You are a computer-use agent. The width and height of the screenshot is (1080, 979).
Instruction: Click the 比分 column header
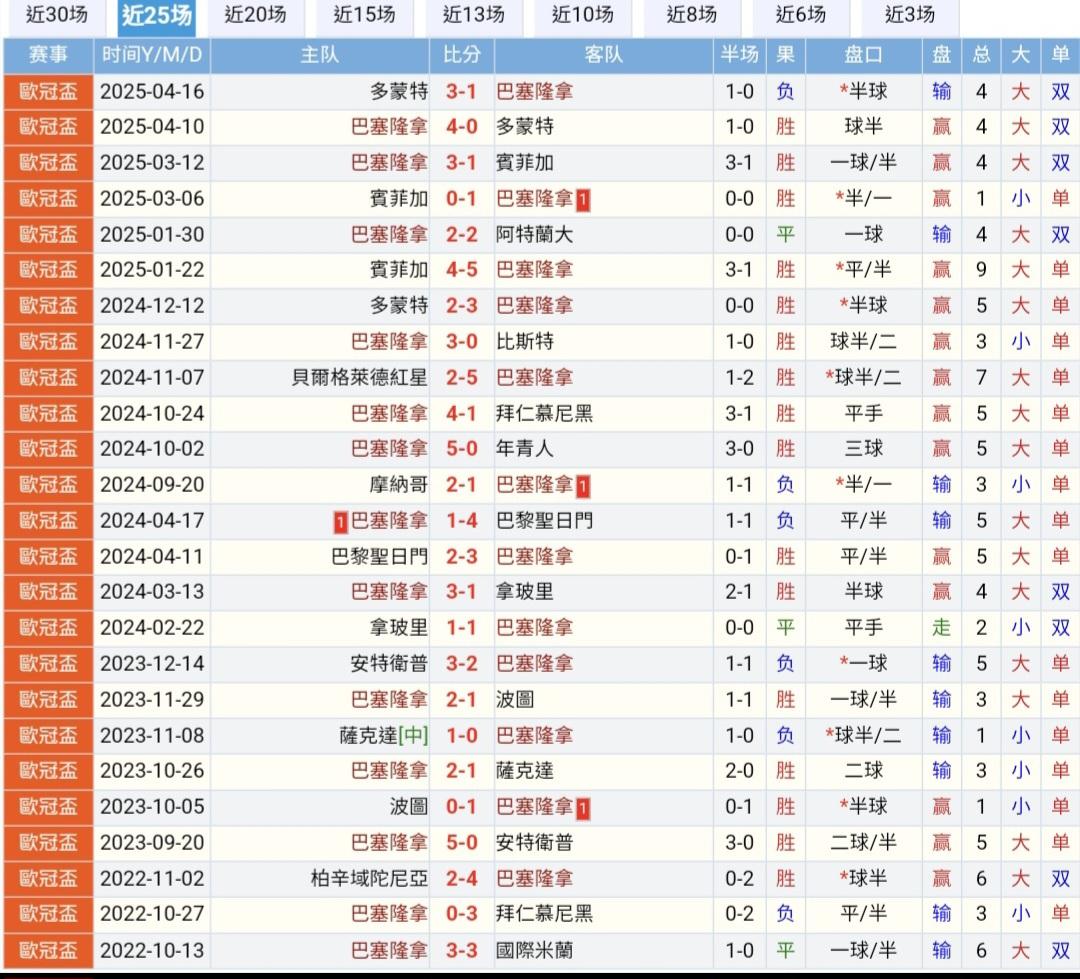point(461,55)
